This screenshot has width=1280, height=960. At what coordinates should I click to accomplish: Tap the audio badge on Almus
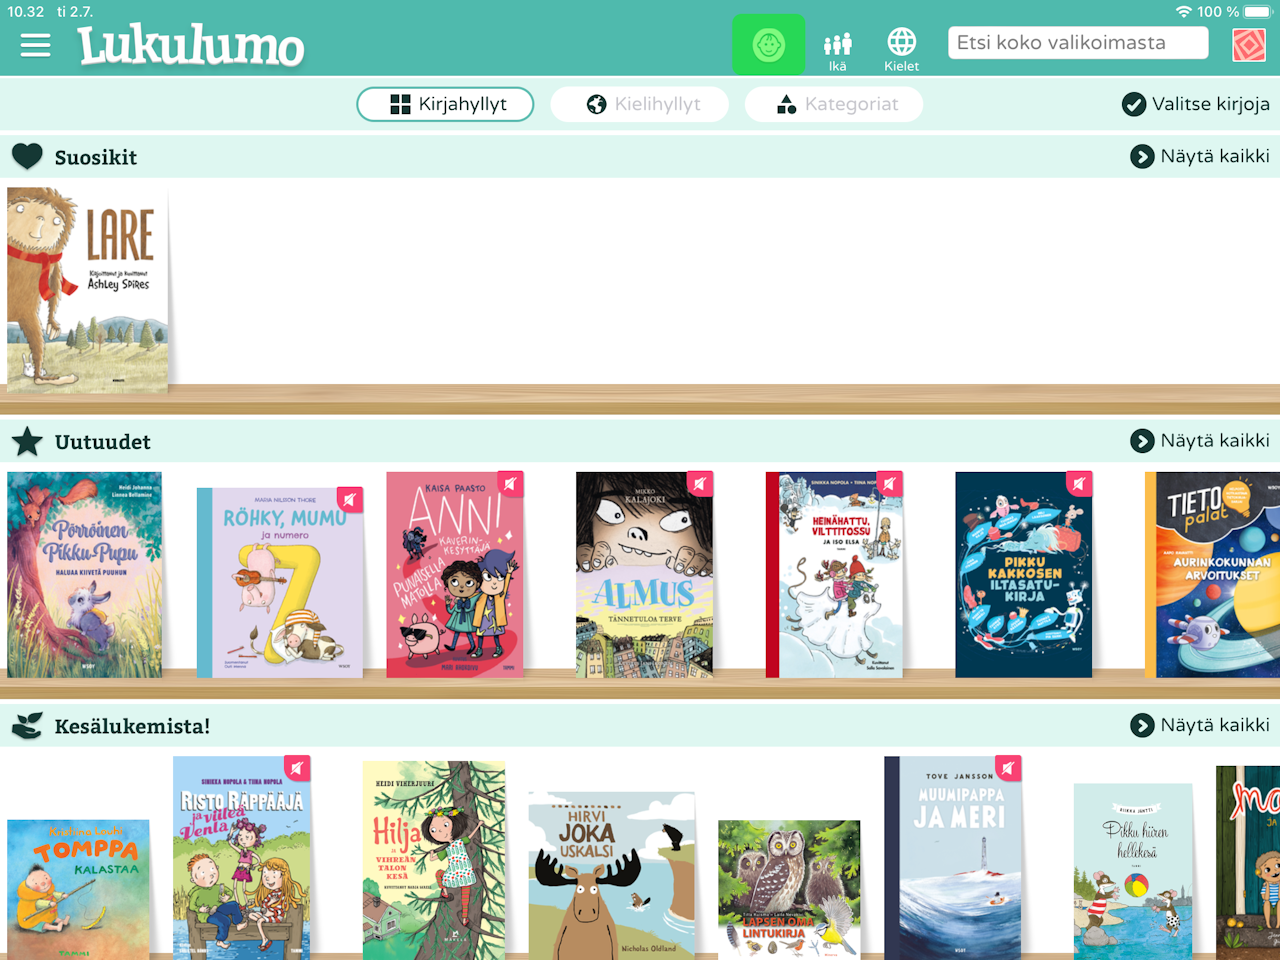pos(700,484)
